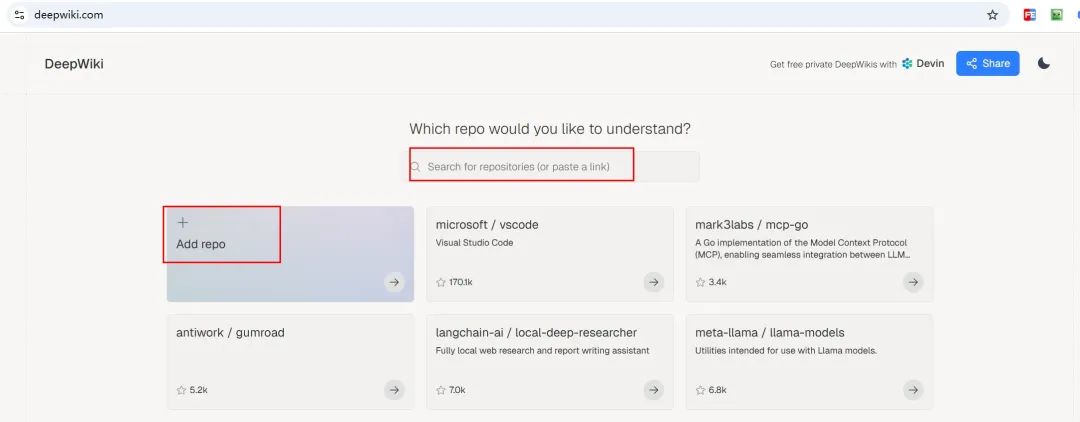Open langchain-ai / local-deep-researcher card
Viewport: 1080px width, 422px height.
550,362
